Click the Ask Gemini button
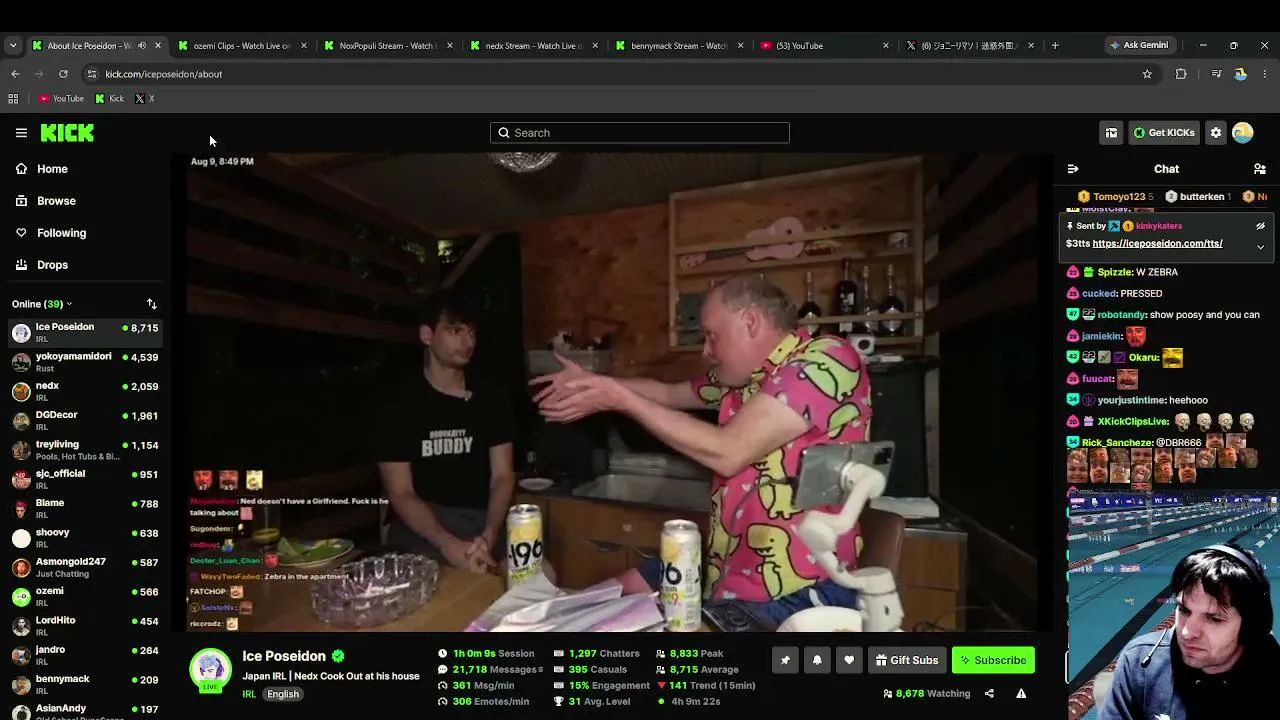The width and height of the screenshot is (1280, 720). 1138,45
